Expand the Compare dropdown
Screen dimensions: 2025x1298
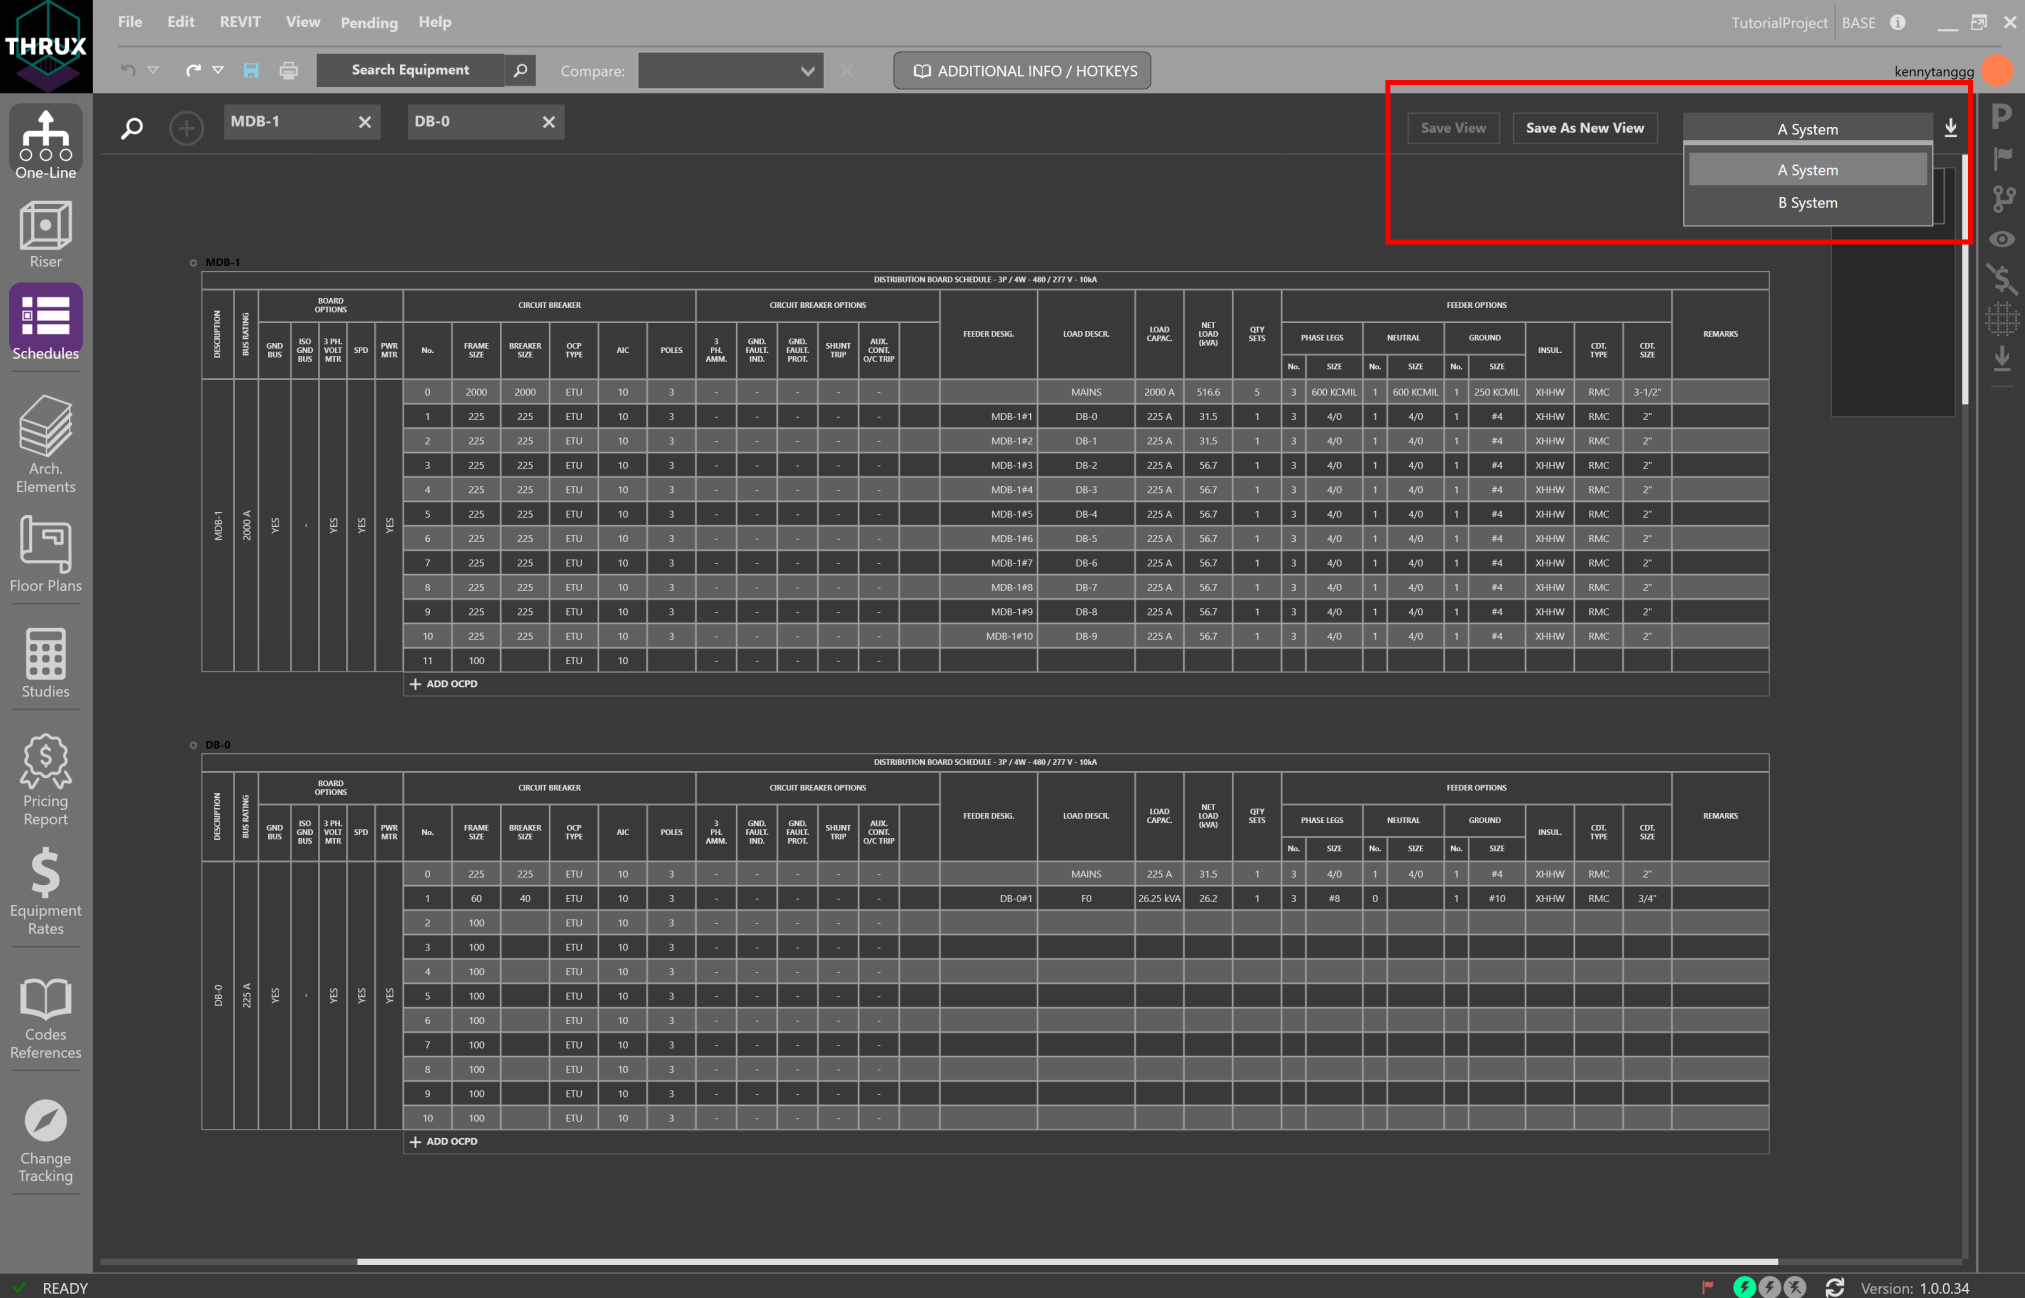(x=731, y=71)
